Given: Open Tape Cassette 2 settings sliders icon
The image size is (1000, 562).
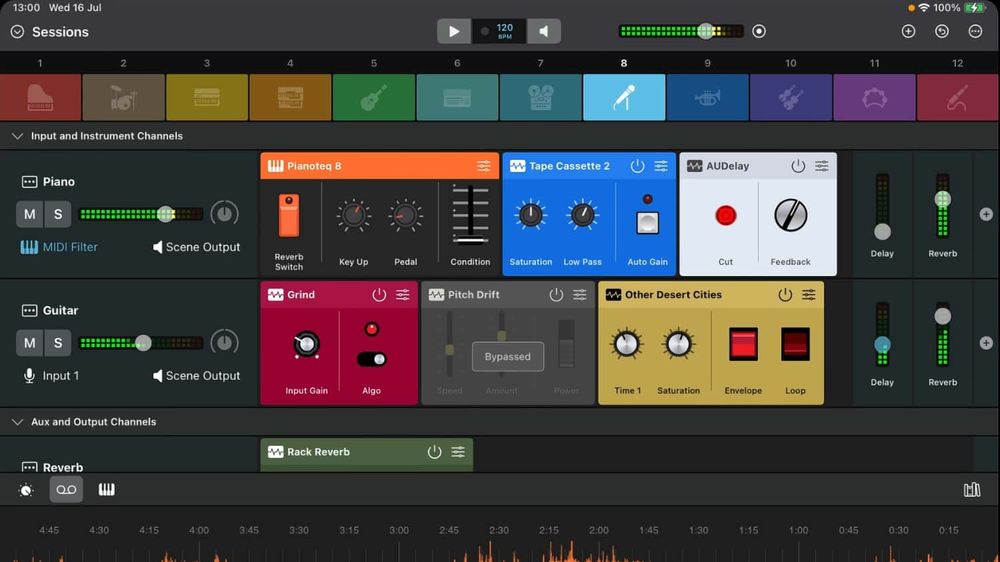Looking at the screenshot, I should pos(661,166).
